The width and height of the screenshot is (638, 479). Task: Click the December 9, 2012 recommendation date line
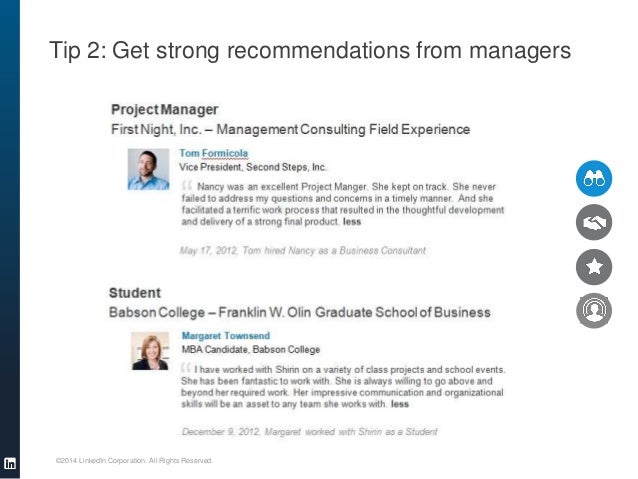click(309, 432)
